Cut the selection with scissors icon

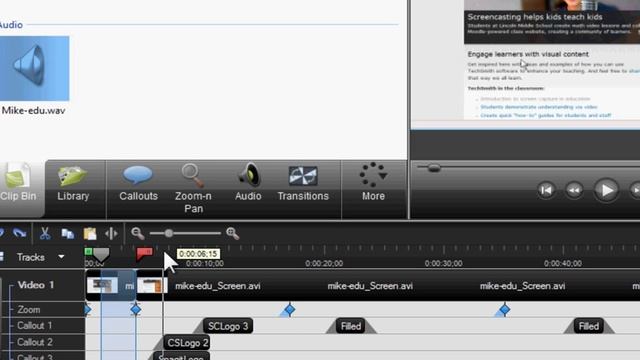click(x=45, y=233)
